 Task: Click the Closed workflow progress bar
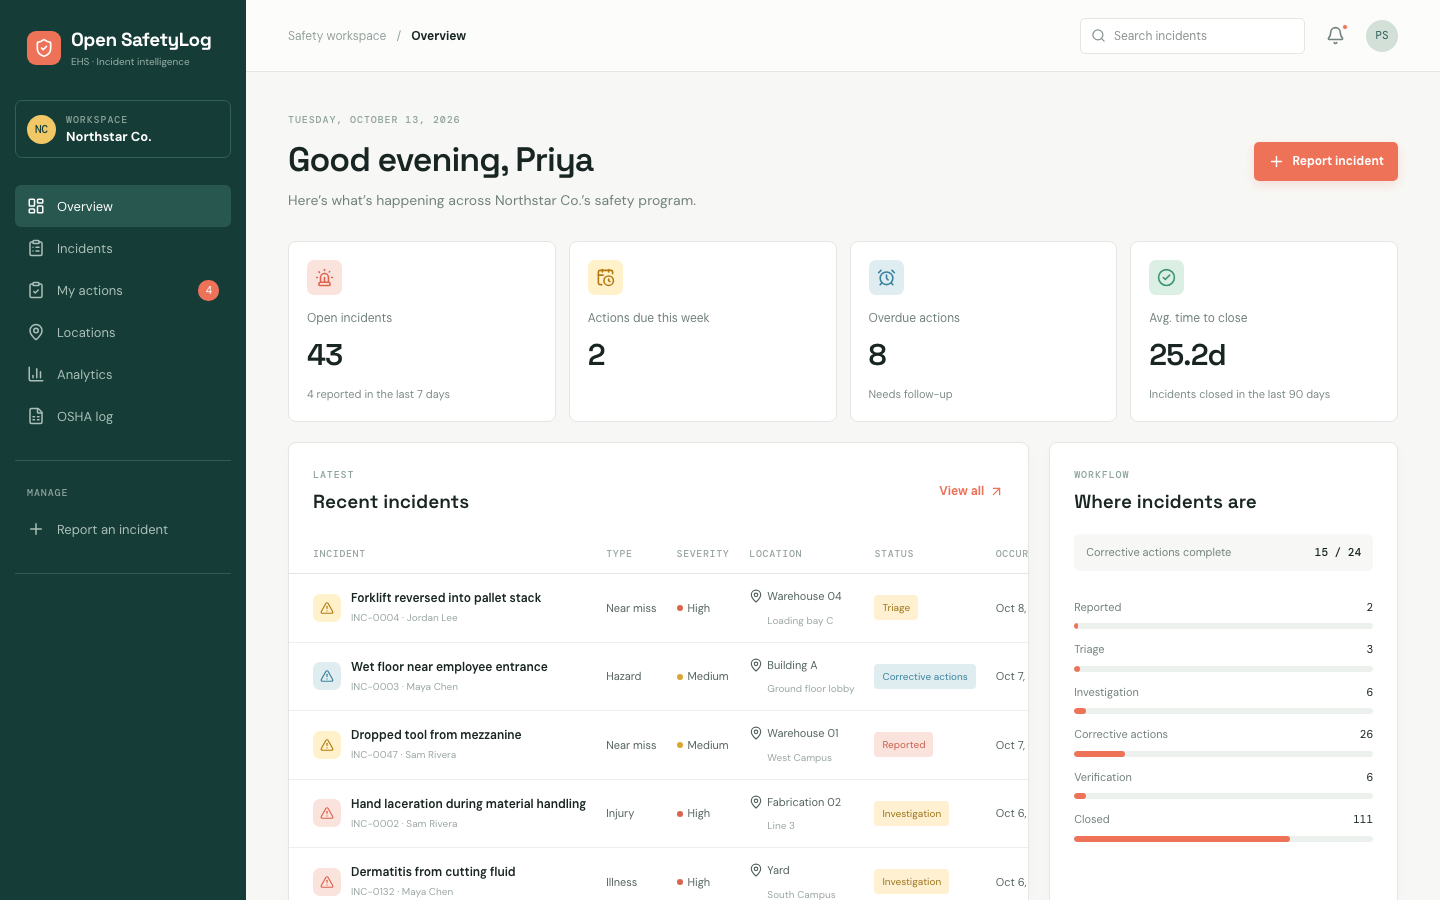click(x=1223, y=839)
